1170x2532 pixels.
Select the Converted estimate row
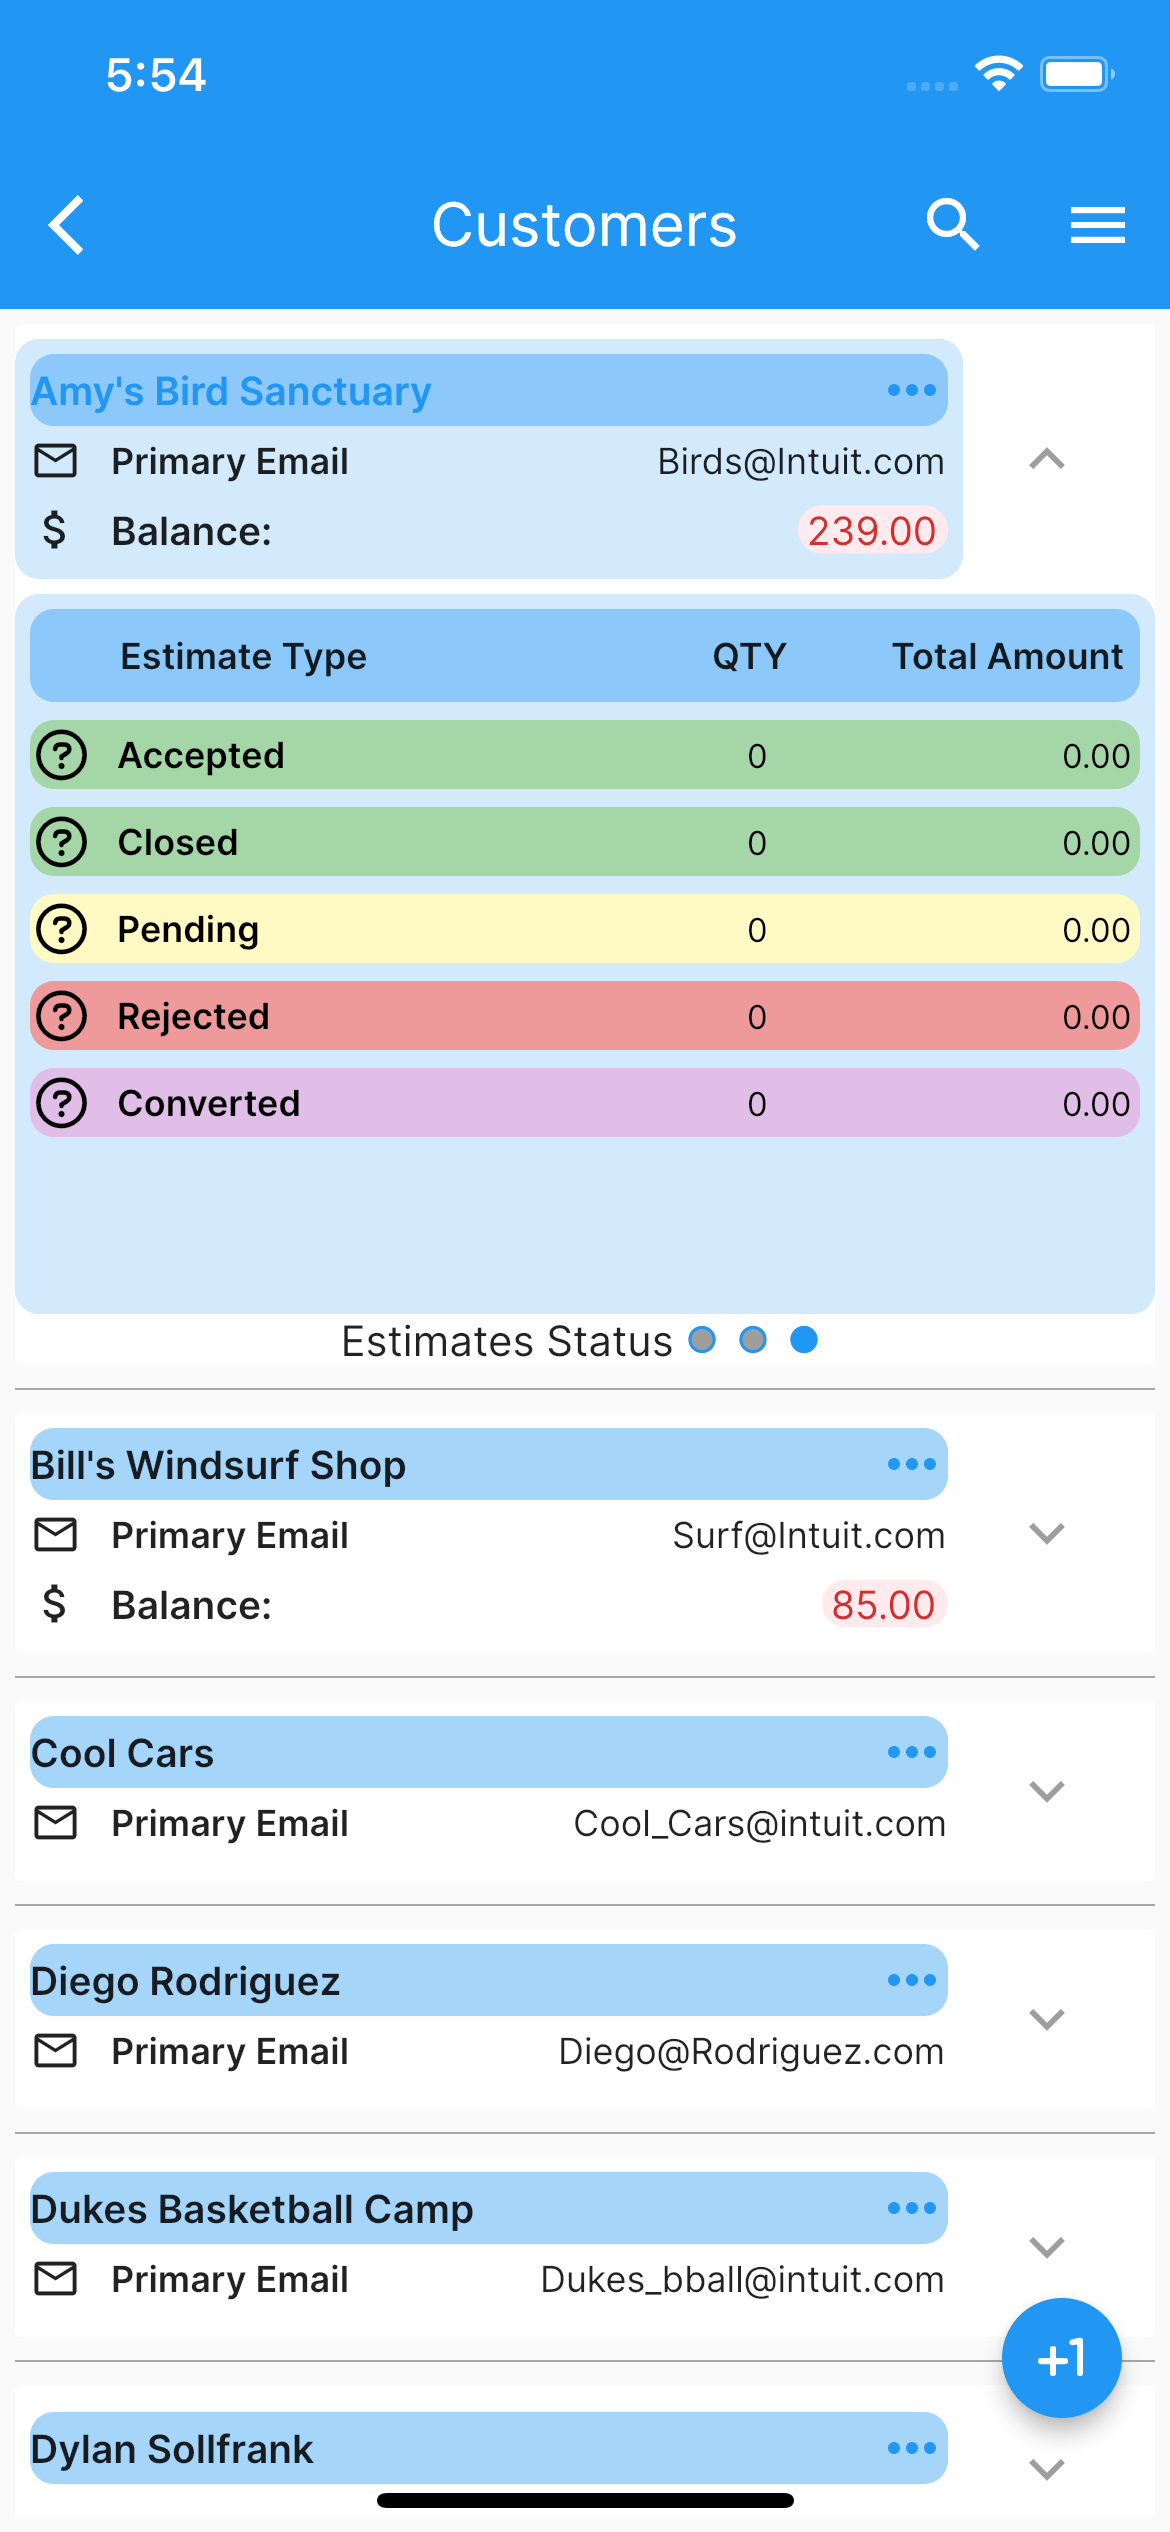tap(585, 1103)
